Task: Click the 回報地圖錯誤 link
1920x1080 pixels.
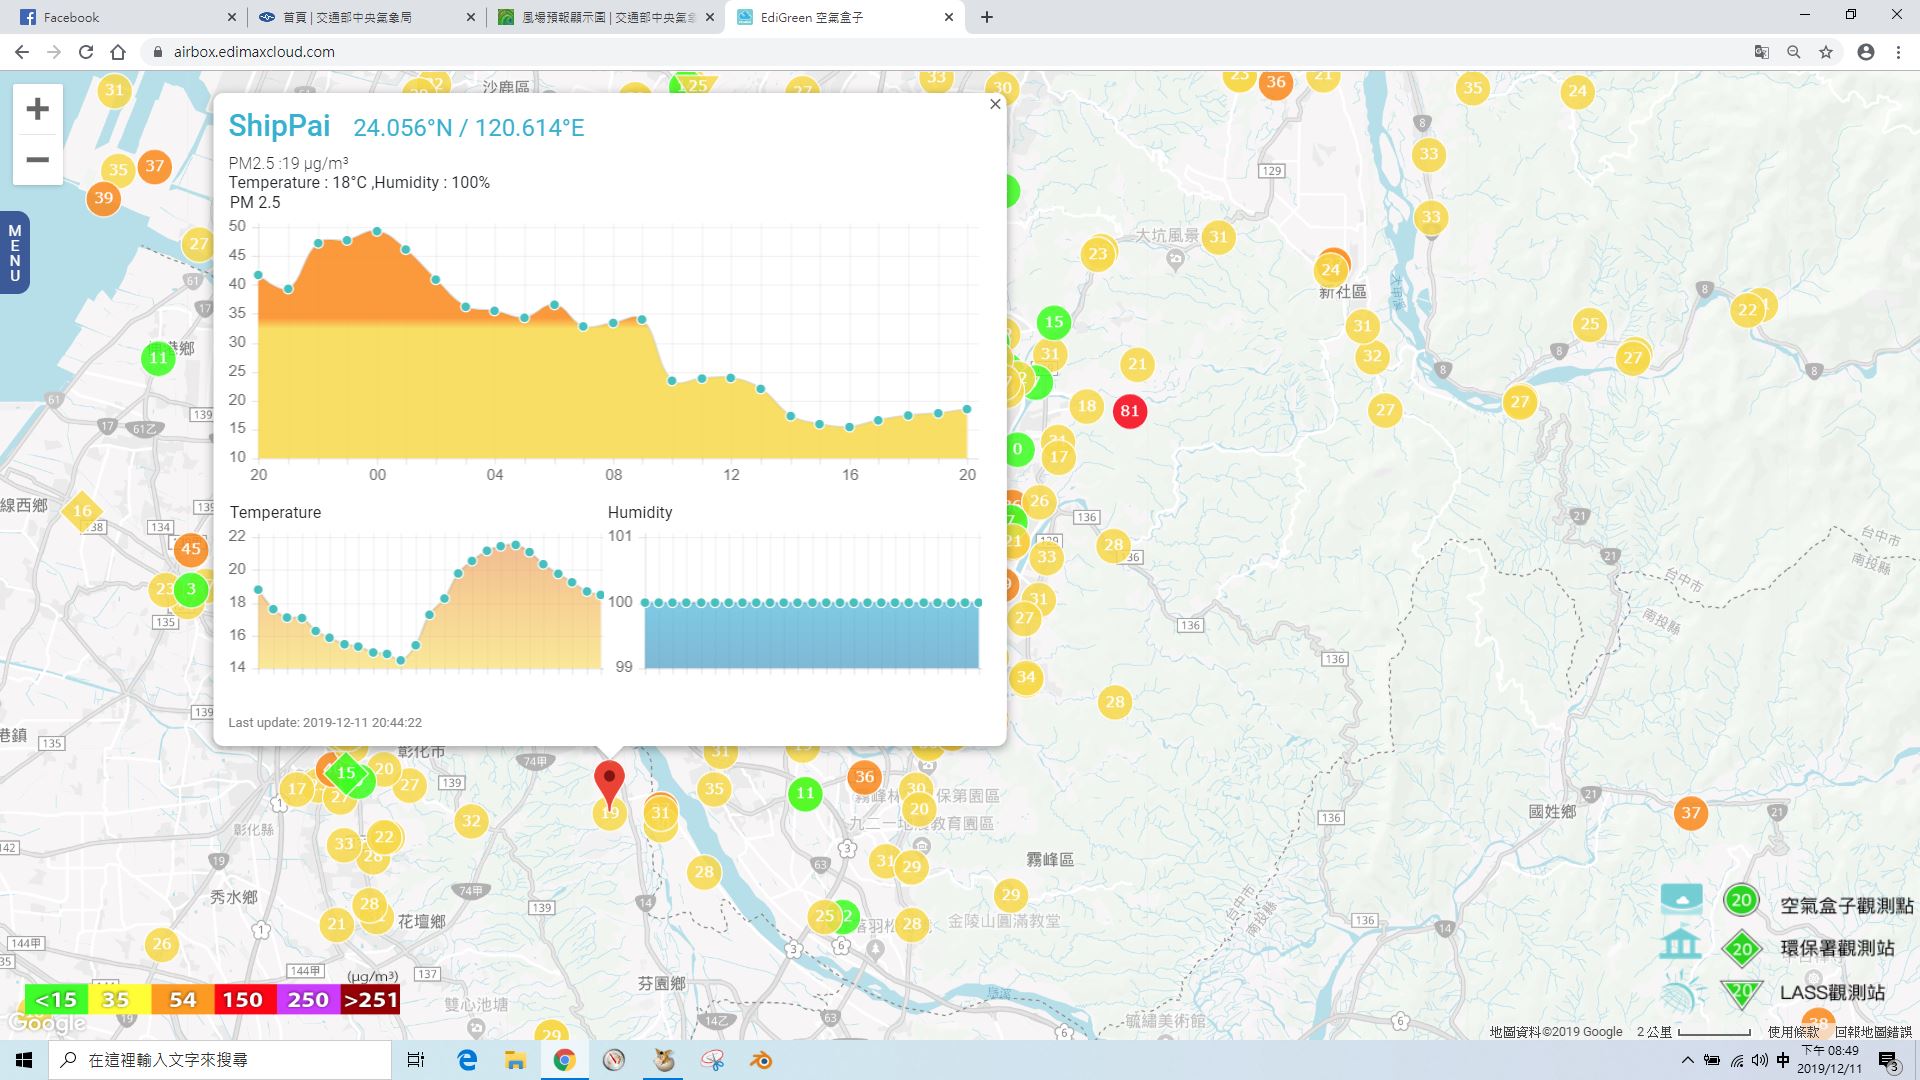Action: [x=1873, y=1032]
